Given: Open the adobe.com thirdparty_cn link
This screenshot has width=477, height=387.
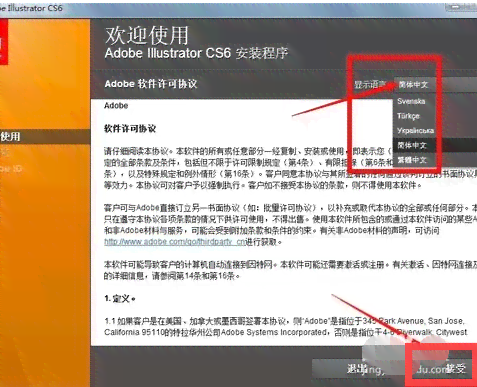Looking at the screenshot, I should (x=175, y=242).
